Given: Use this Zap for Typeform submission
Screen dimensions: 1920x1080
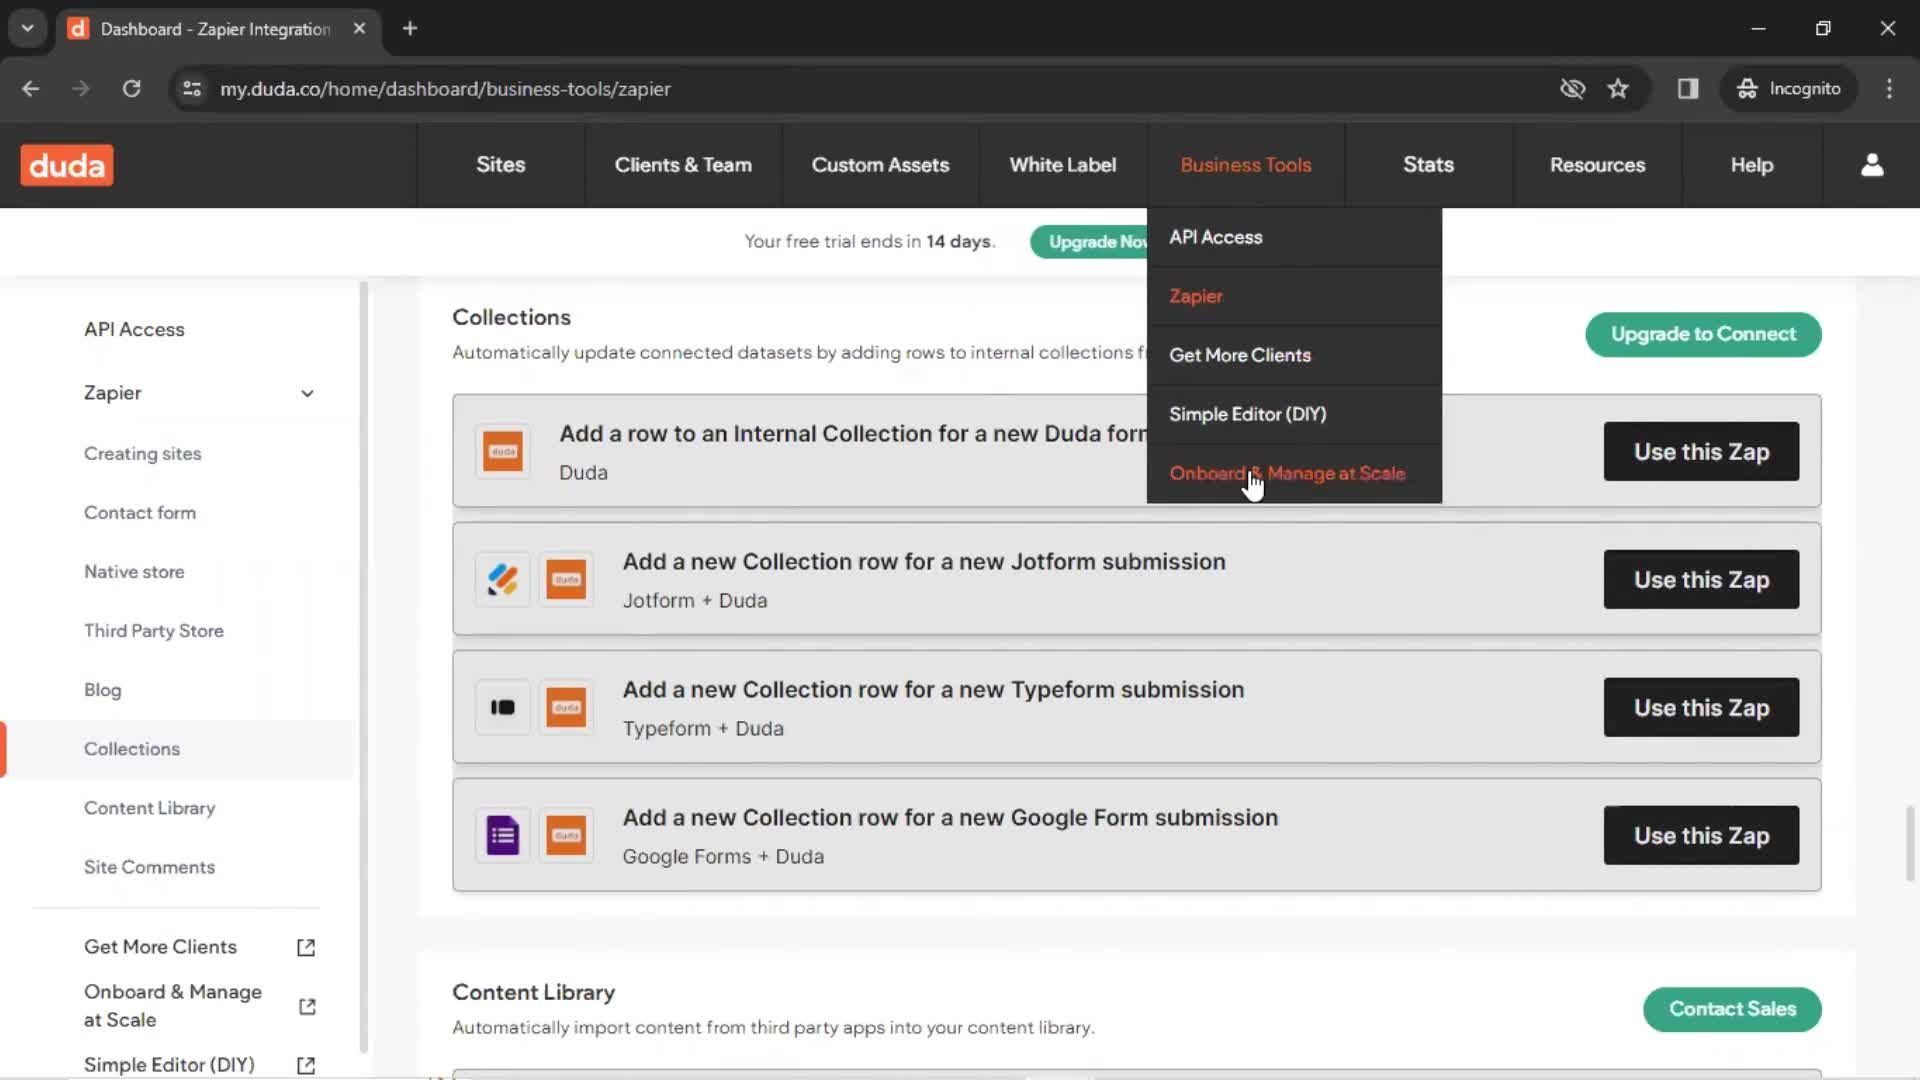Looking at the screenshot, I should 1701,708.
